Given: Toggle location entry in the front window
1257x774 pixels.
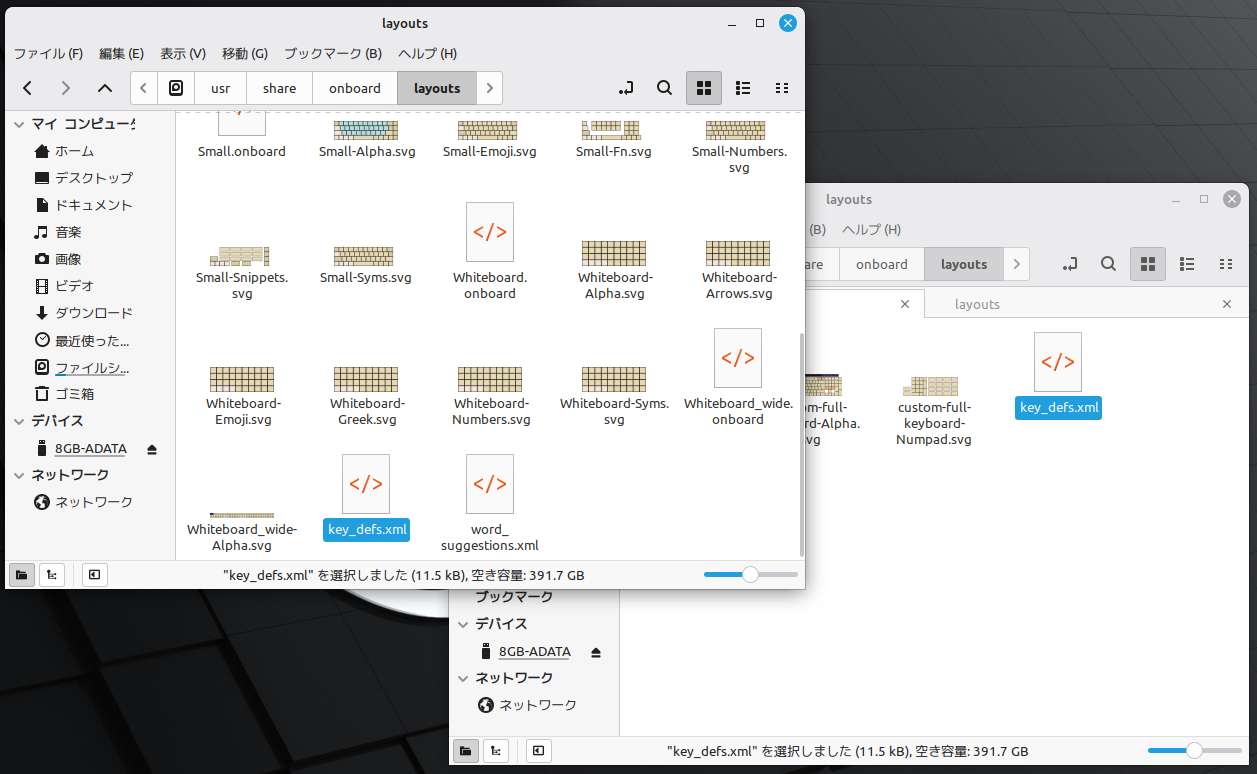Looking at the screenshot, I should pyautogui.click(x=626, y=88).
